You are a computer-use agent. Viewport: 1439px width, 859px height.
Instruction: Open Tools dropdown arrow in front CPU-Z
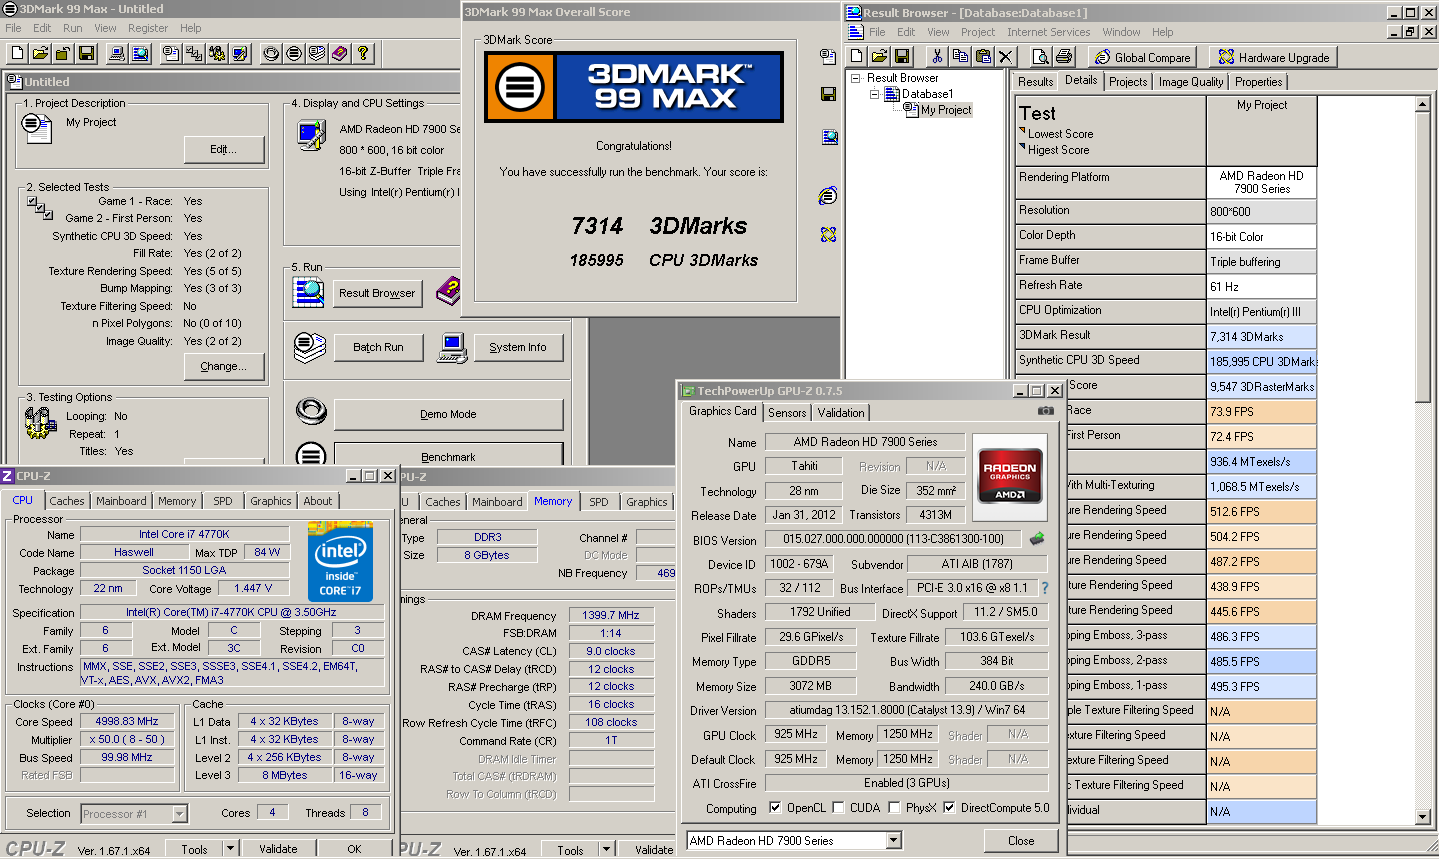point(230,849)
